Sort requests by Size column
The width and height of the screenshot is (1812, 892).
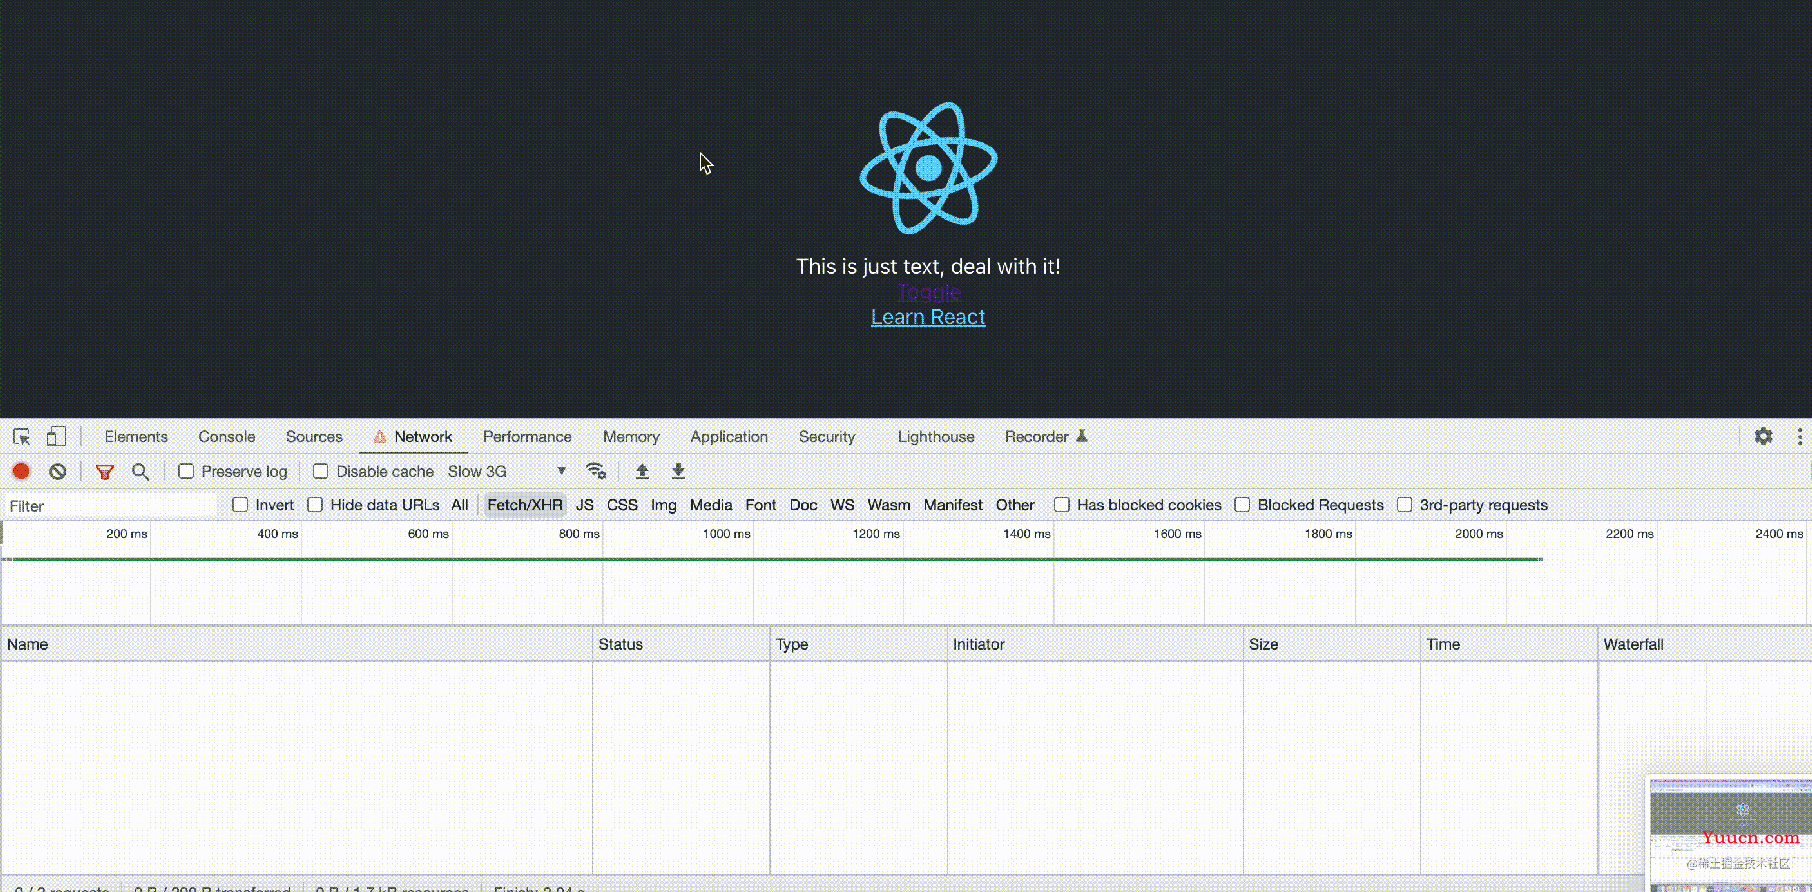click(x=1332, y=644)
